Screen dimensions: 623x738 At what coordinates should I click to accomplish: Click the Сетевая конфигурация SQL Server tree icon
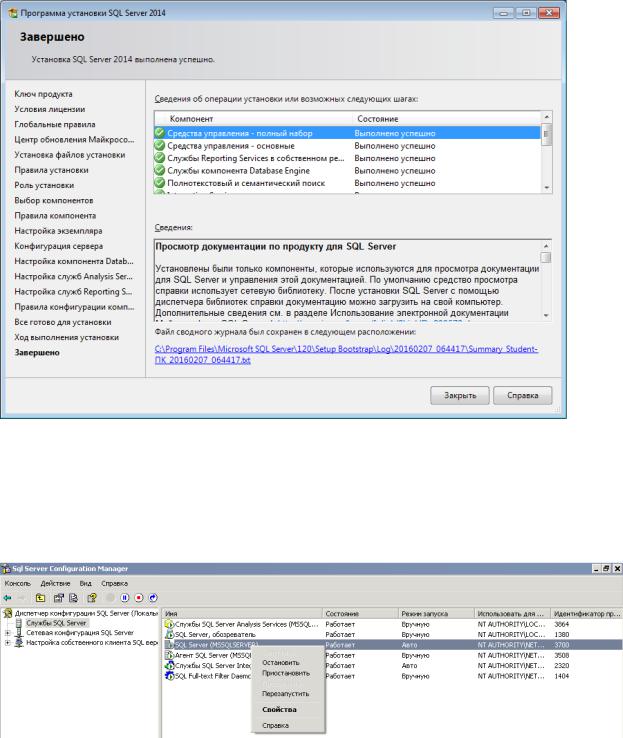[19, 633]
